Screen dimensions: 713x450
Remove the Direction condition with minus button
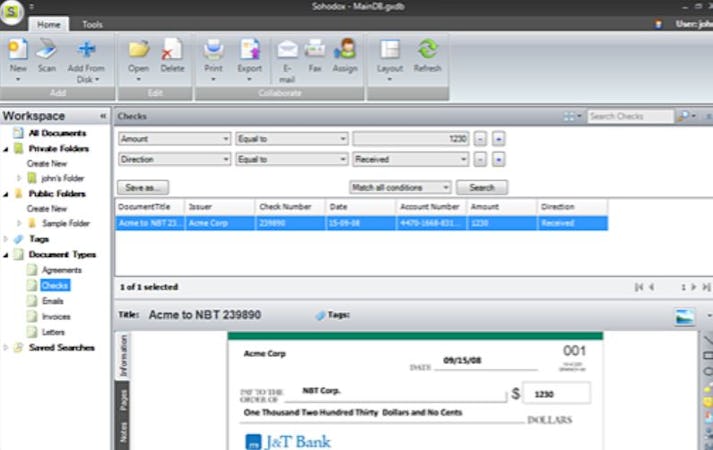(480, 160)
